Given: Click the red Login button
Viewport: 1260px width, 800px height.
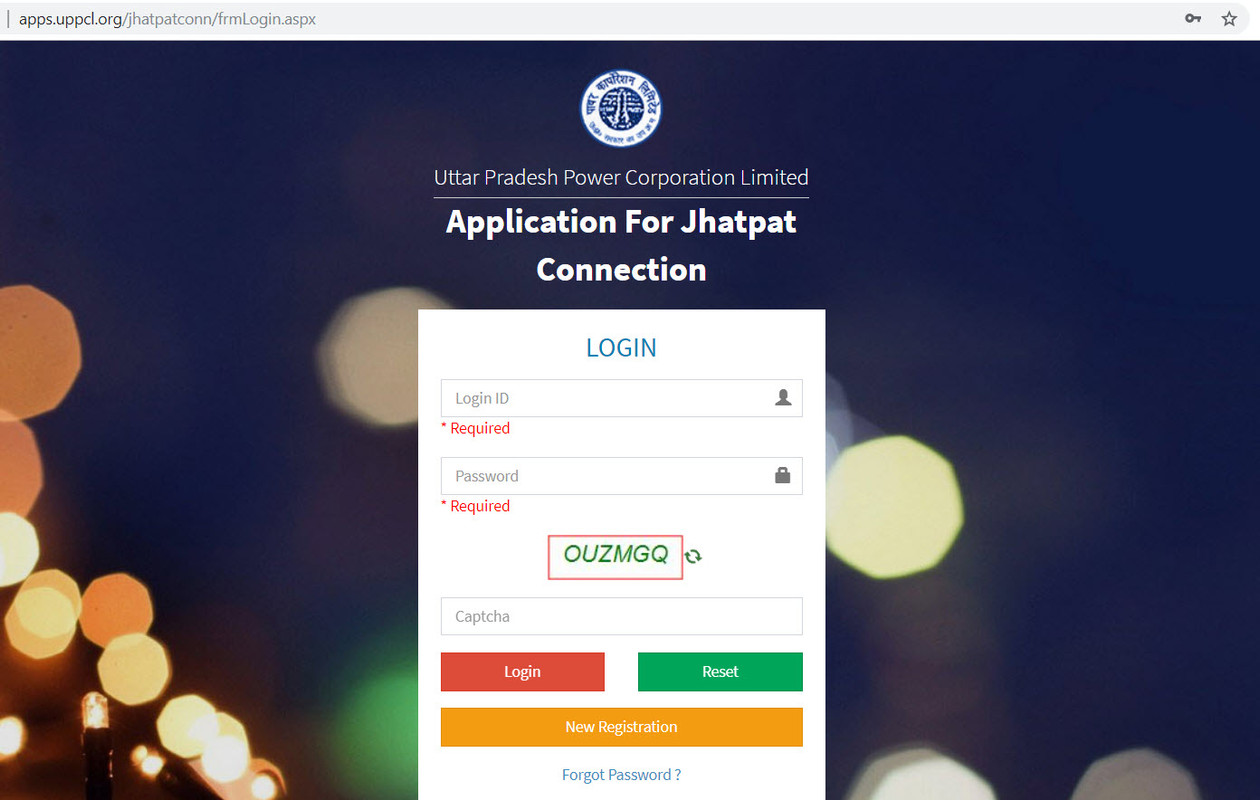Looking at the screenshot, I should (x=523, y=672).
